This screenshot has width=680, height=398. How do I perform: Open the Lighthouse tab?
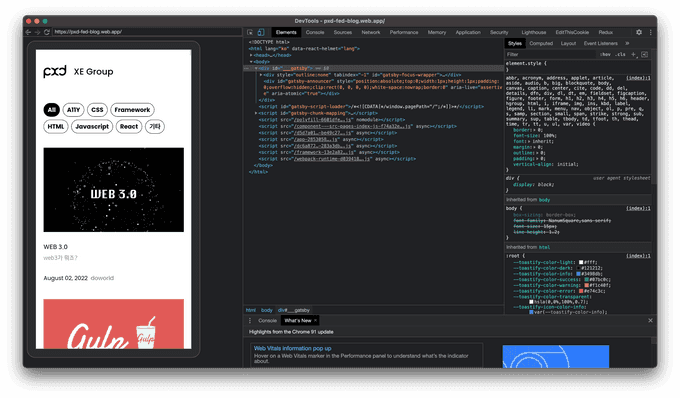[534, 33]
